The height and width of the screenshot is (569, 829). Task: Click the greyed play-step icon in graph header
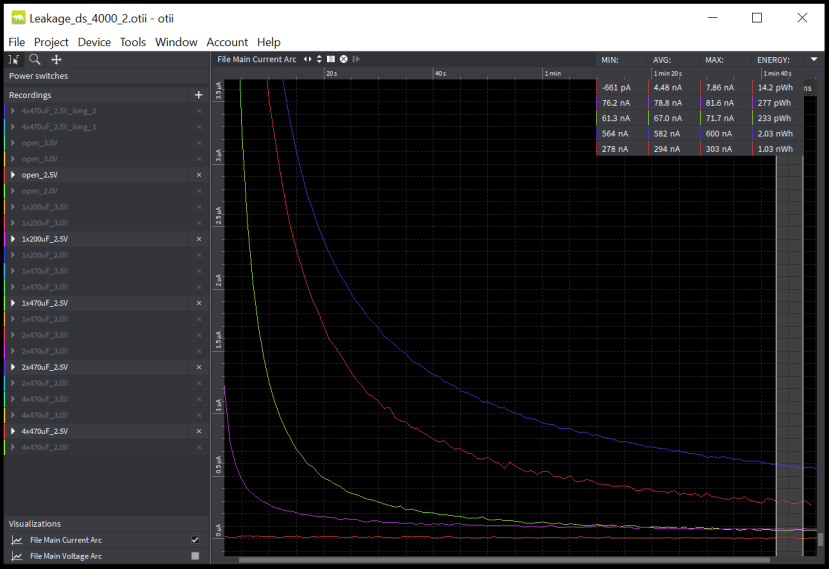tap(356, 59)
